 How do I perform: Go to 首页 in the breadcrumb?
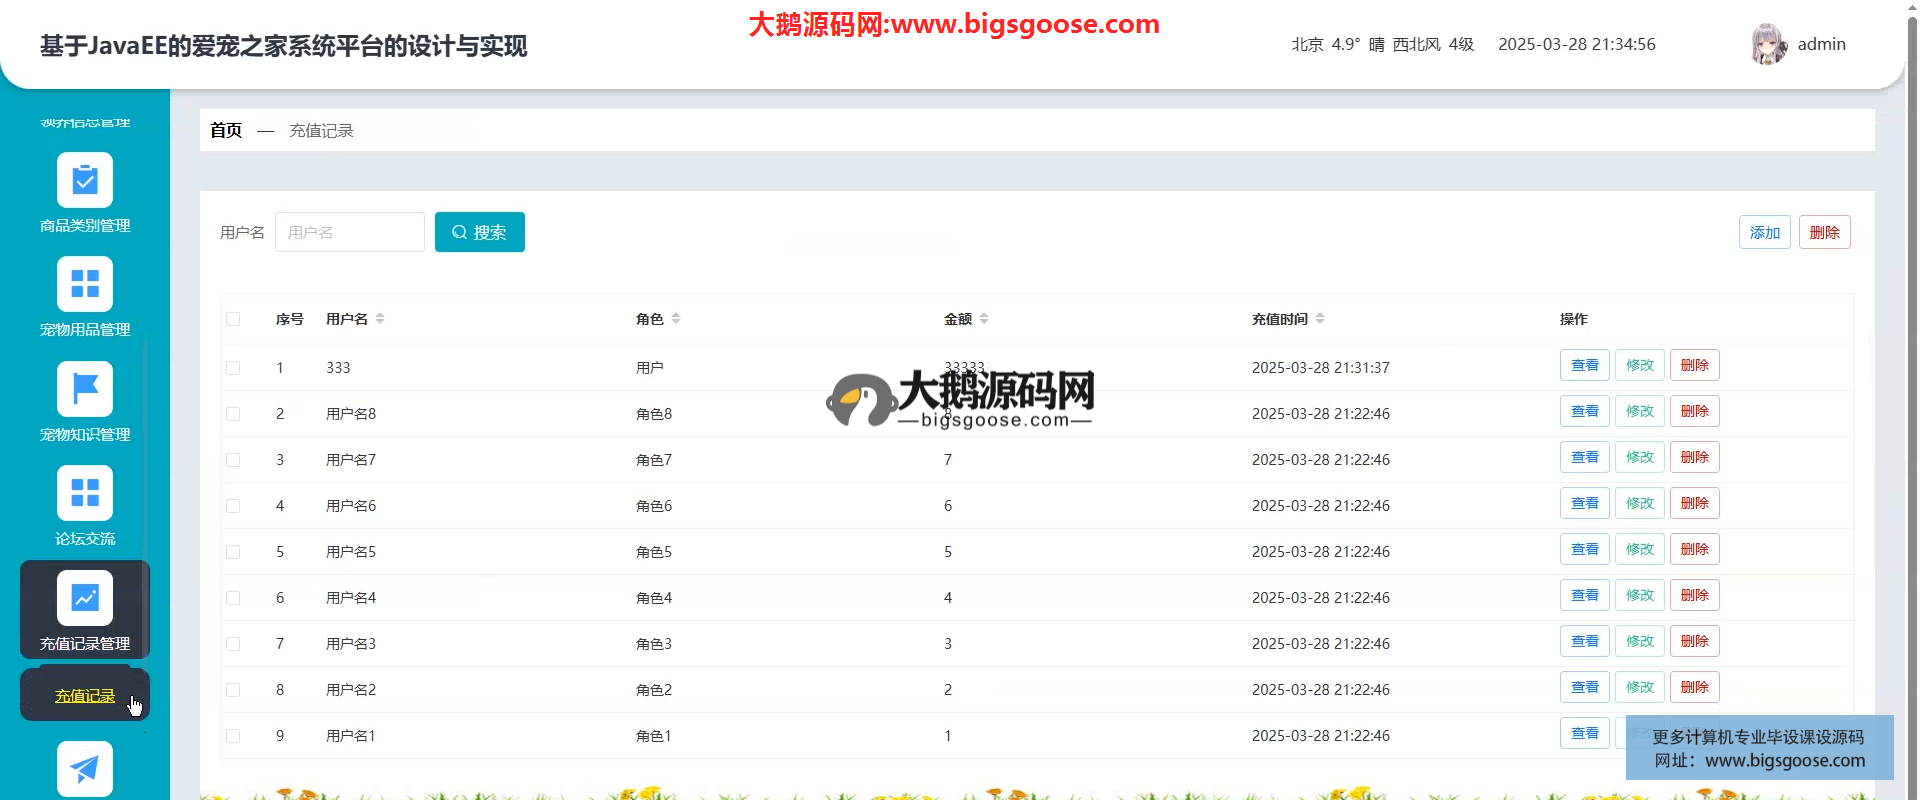[226, 131]
